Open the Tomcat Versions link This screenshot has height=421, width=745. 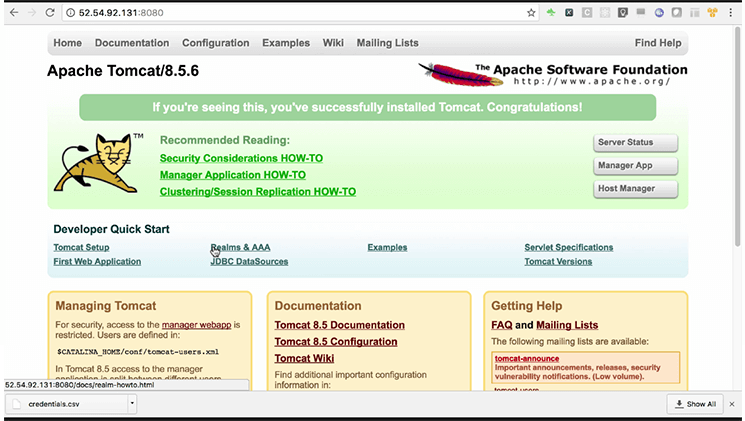coord(558,262)
